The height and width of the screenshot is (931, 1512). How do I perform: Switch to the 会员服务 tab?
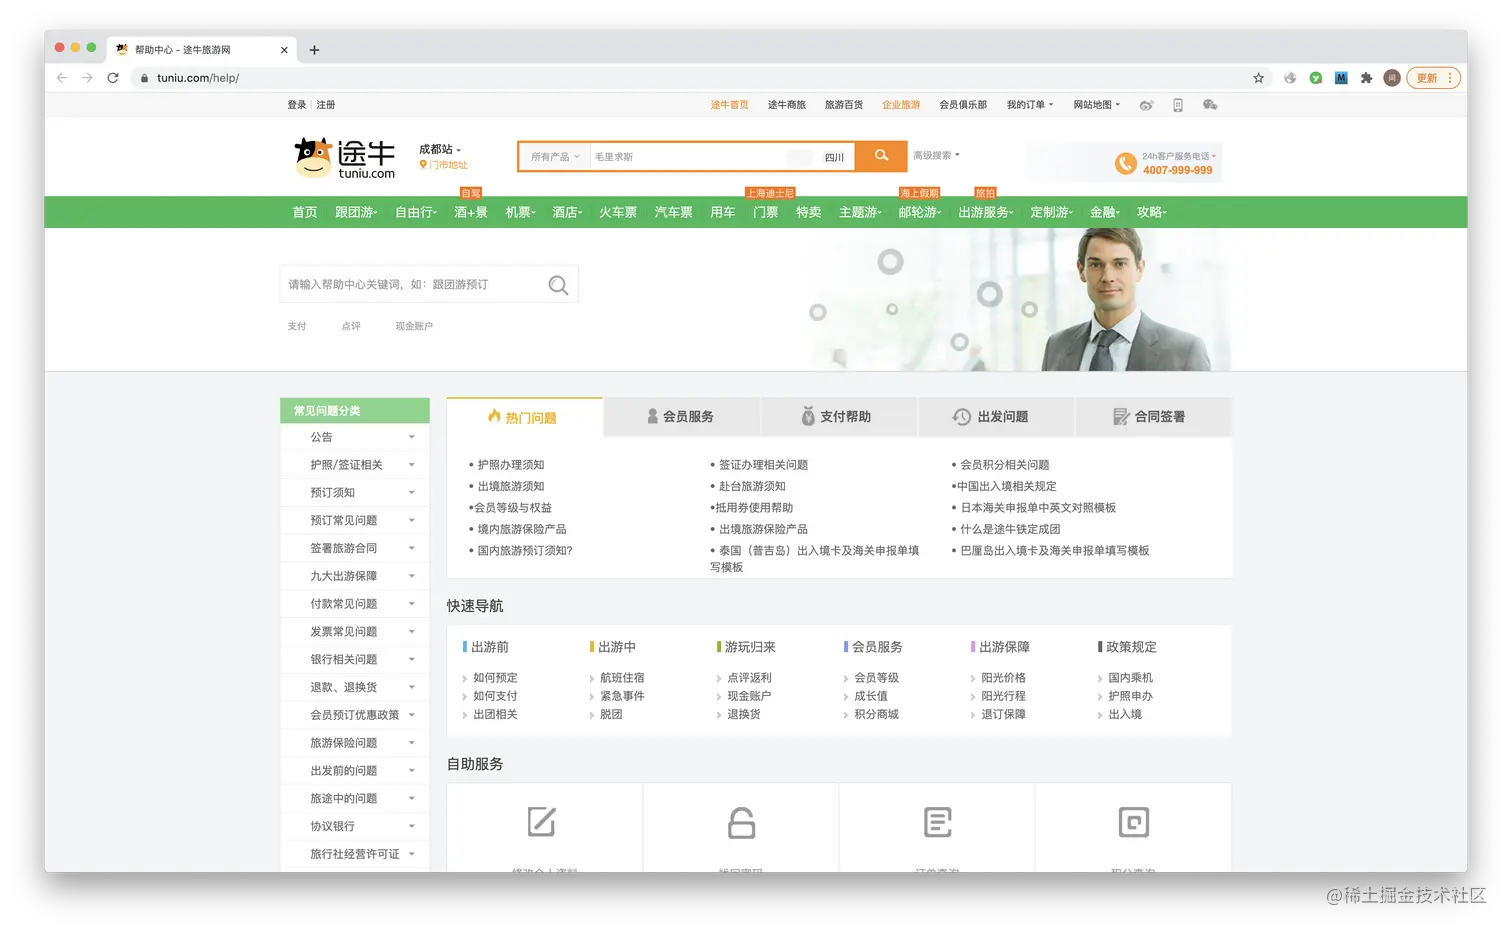[x=682, y=417]
